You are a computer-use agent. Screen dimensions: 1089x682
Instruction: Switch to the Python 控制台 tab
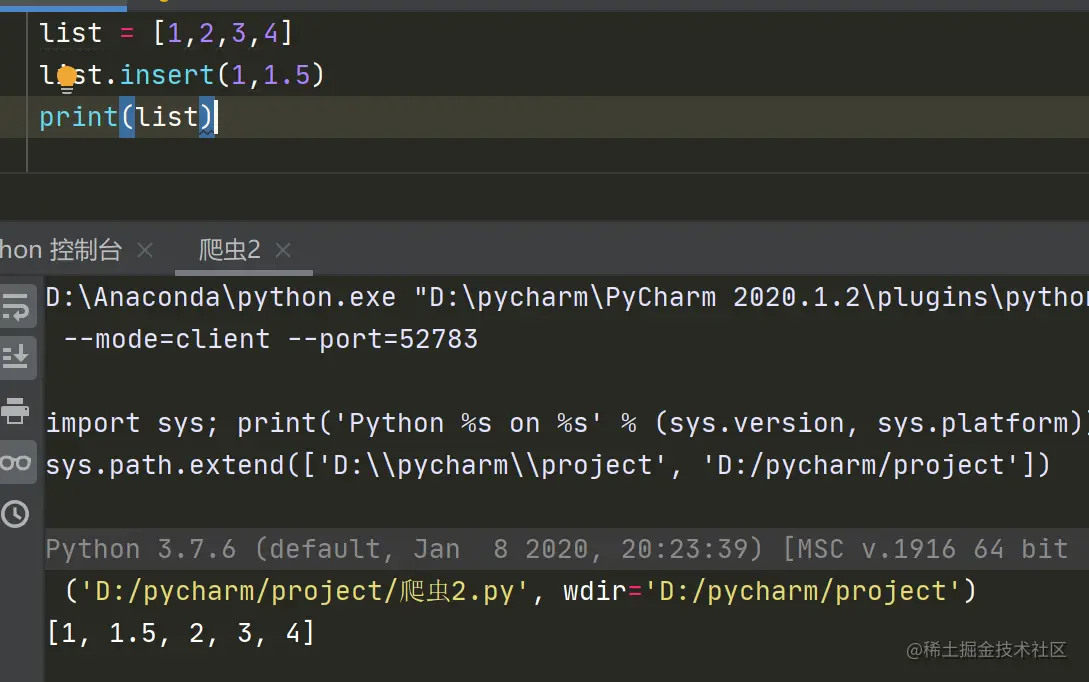(60, 249)
